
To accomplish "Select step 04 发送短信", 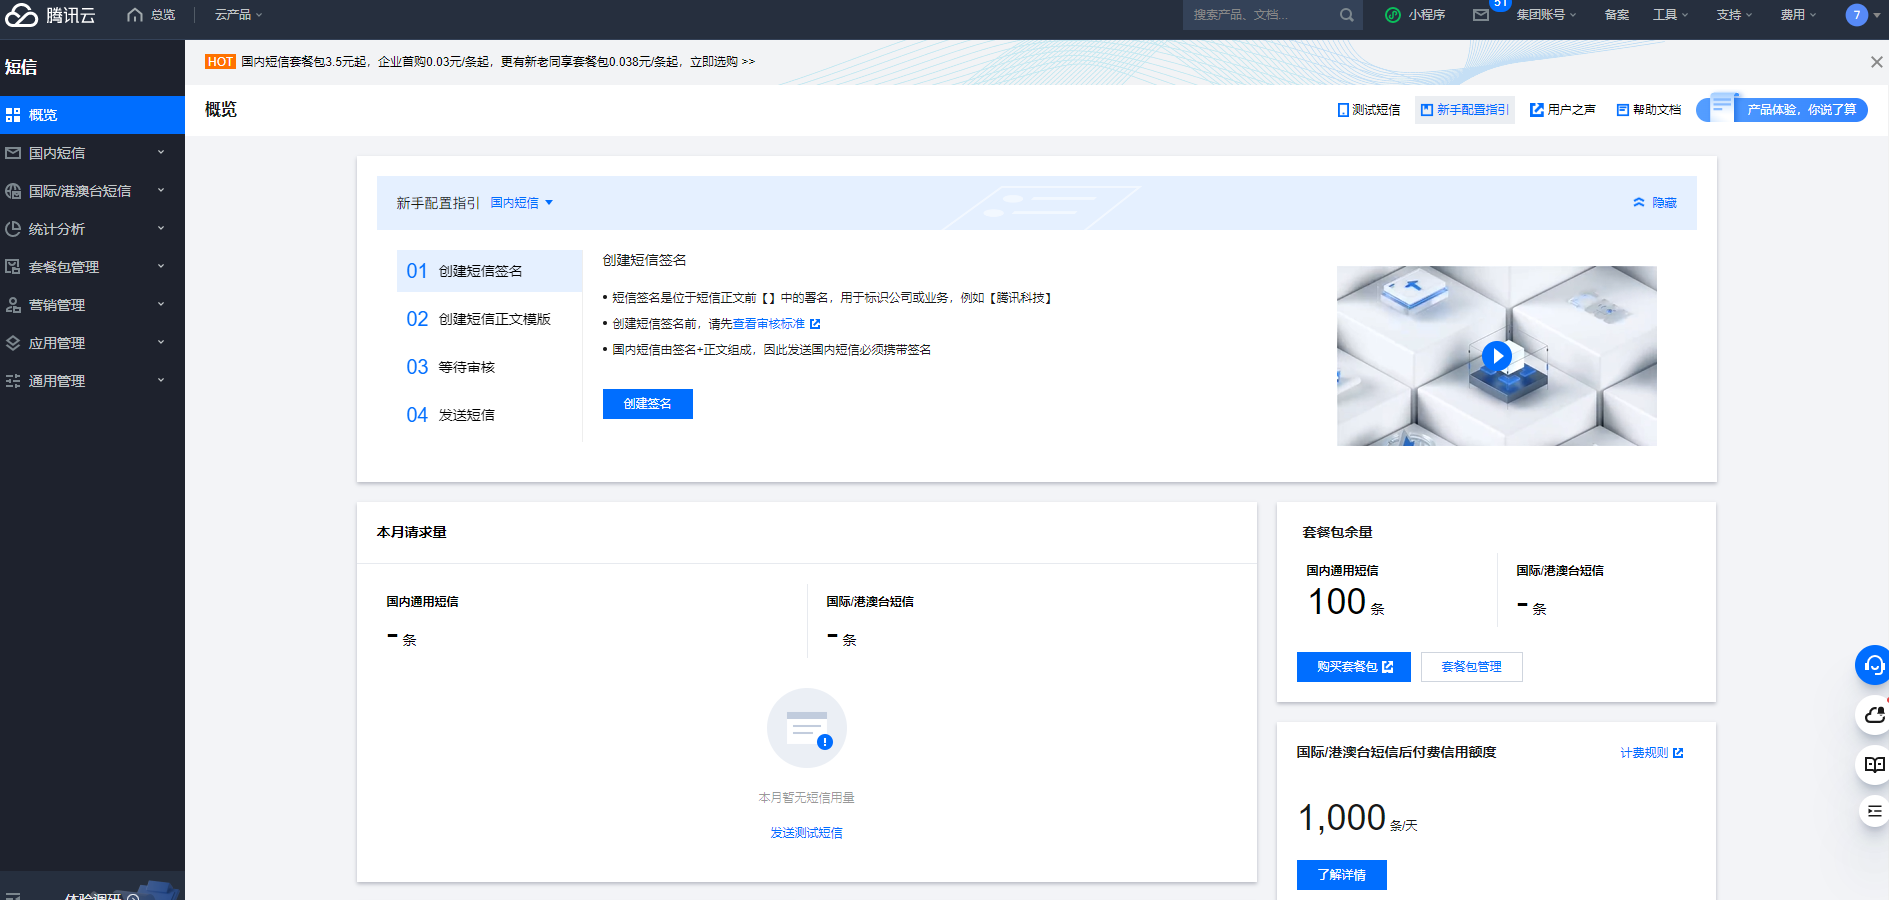I will click(489, 415).
